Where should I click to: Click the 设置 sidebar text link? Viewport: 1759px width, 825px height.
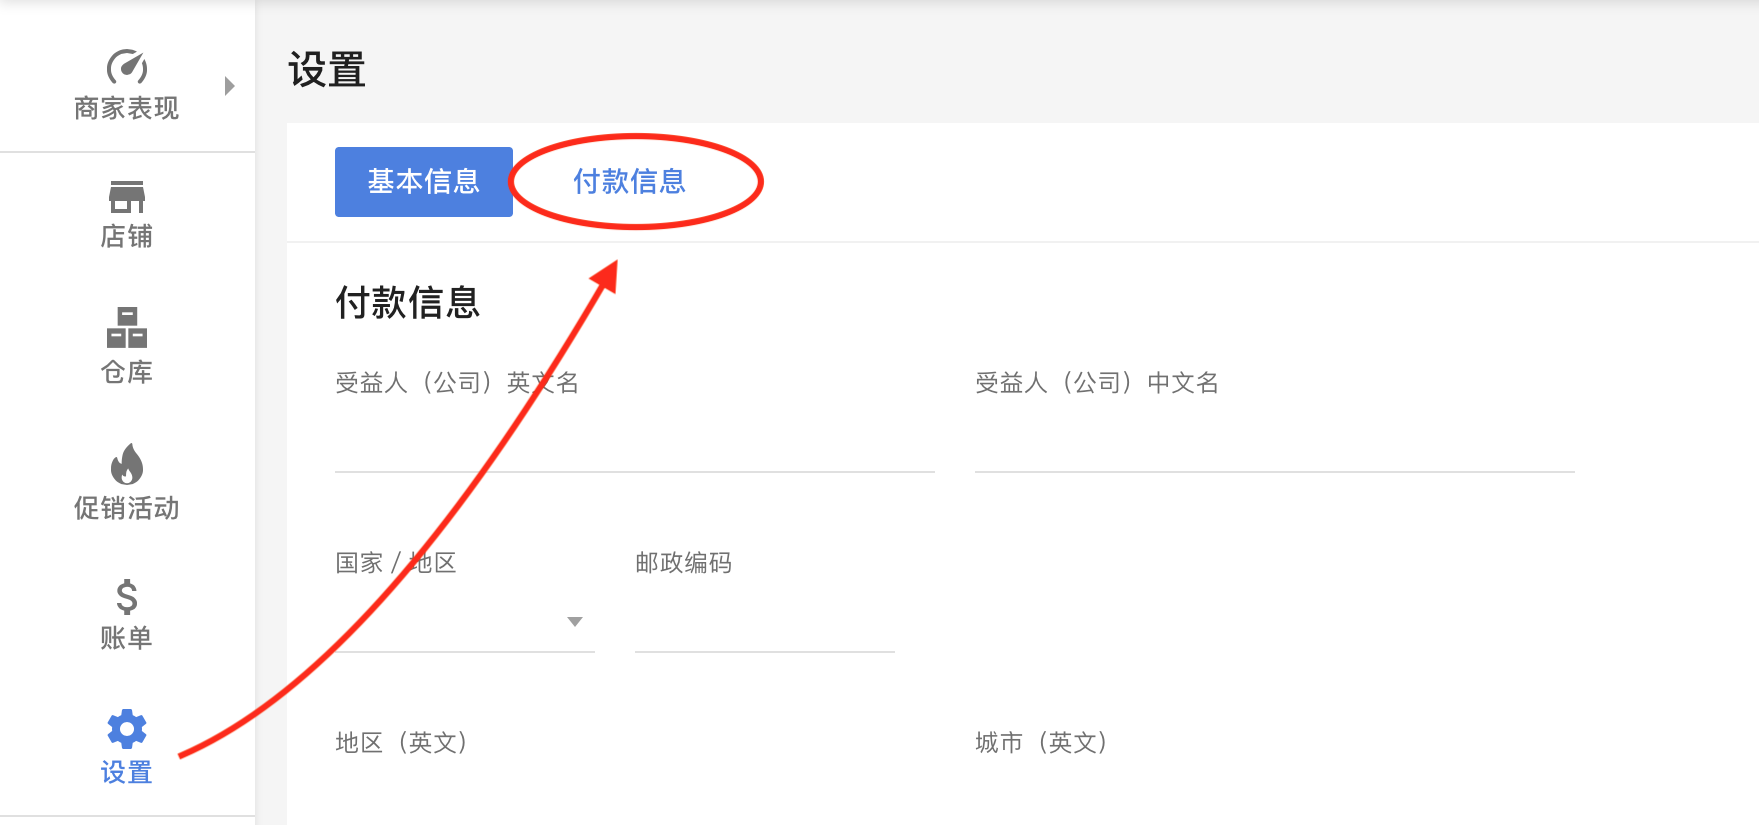(126, 772)
